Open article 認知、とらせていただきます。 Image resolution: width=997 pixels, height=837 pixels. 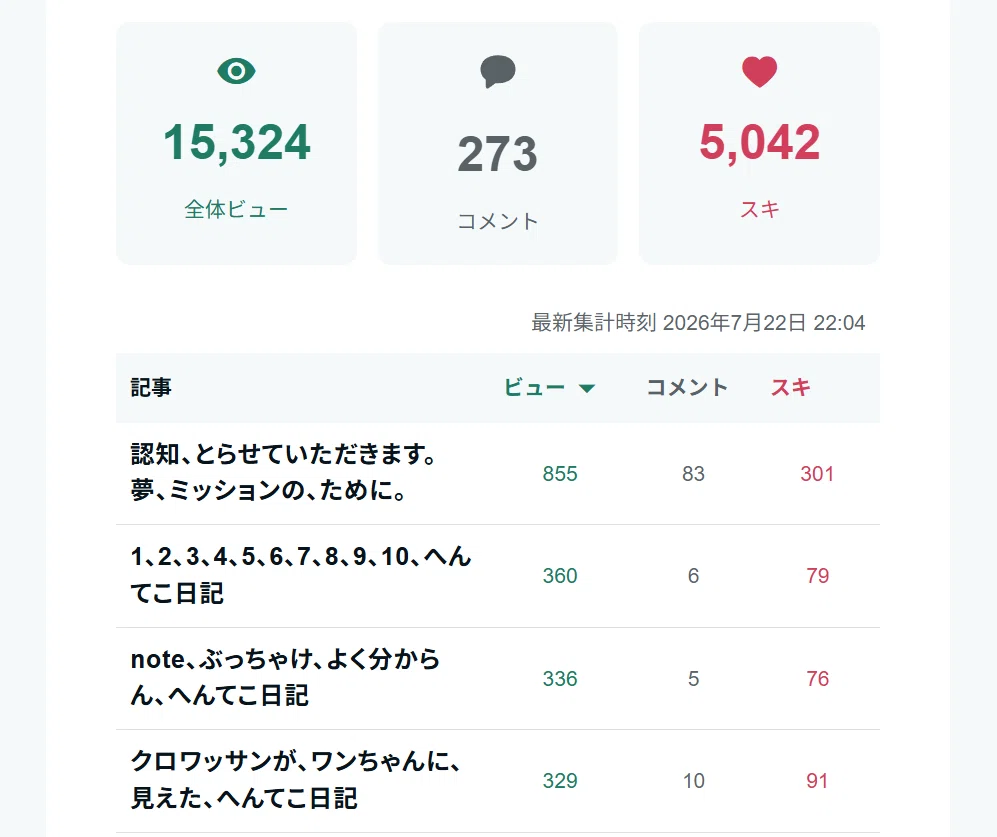point(284,473)
